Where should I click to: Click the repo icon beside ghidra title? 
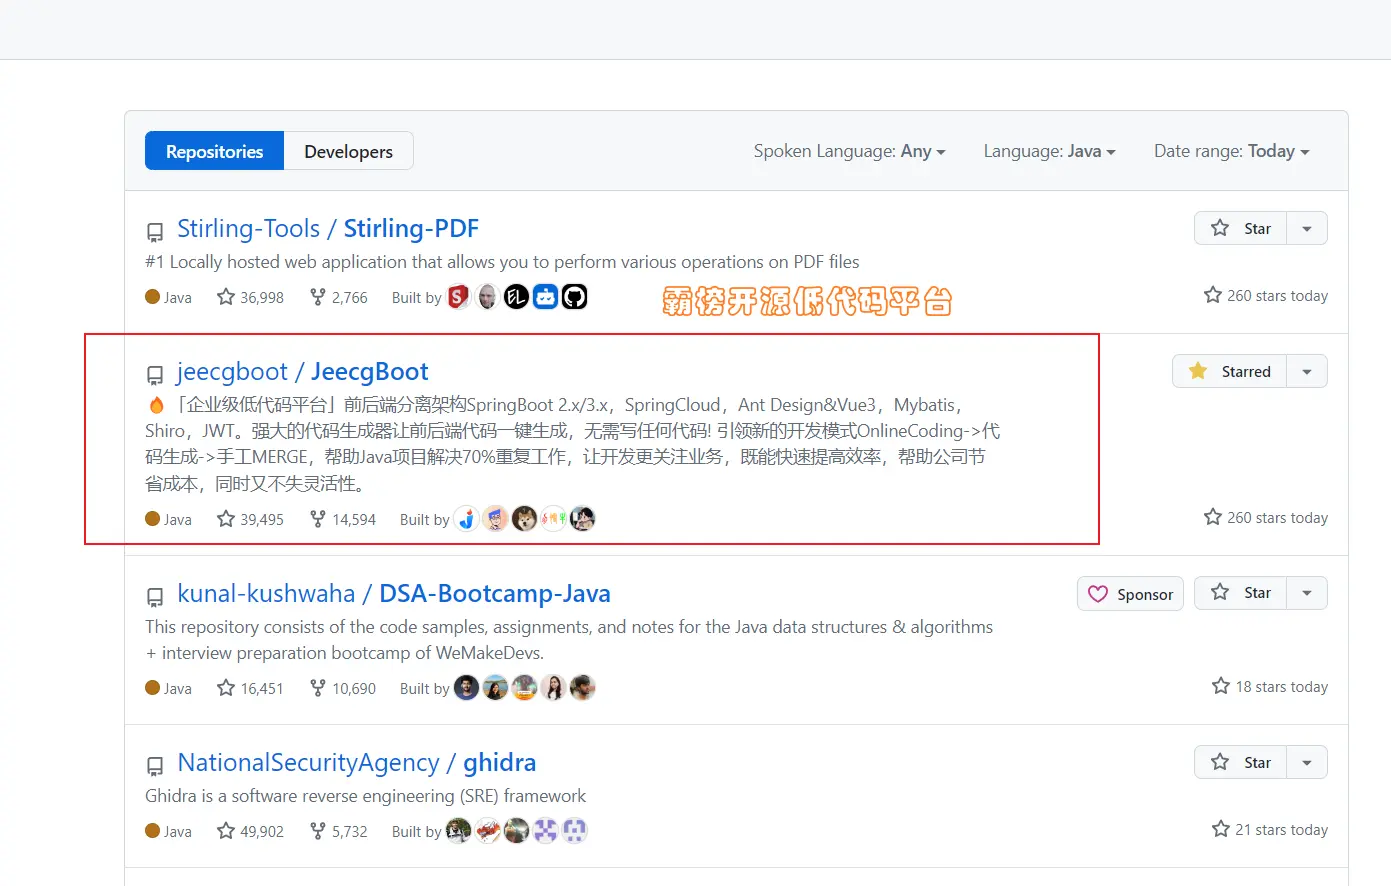pos(155,766)
